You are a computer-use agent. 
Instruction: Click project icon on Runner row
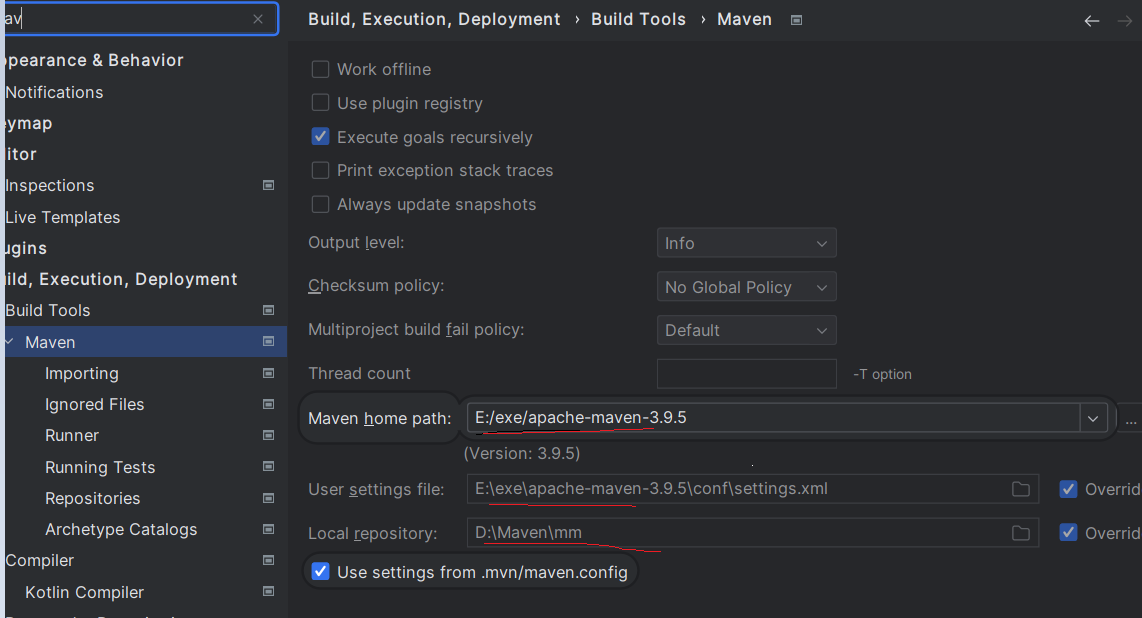tap(268, 435)
